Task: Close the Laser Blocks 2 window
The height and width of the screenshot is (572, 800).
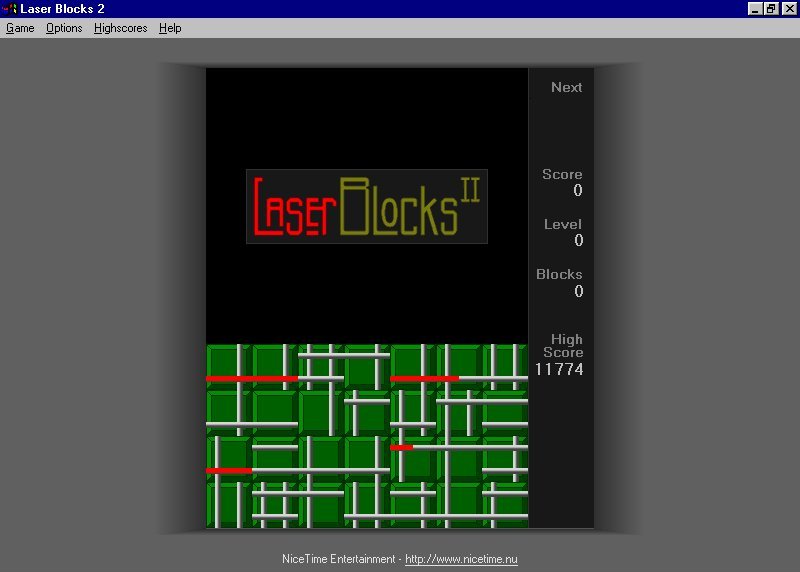Action: click(x=789, y=9)
